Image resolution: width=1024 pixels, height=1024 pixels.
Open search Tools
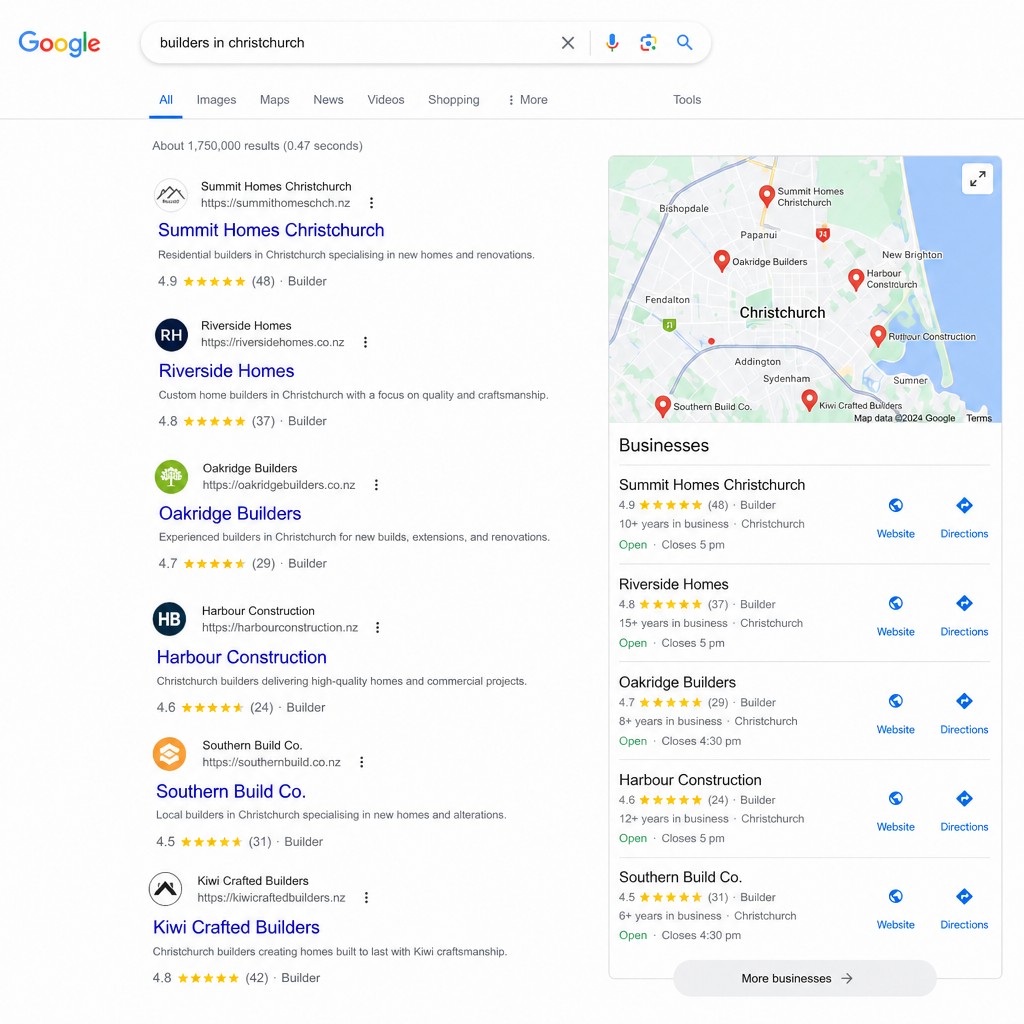[687, 100]
